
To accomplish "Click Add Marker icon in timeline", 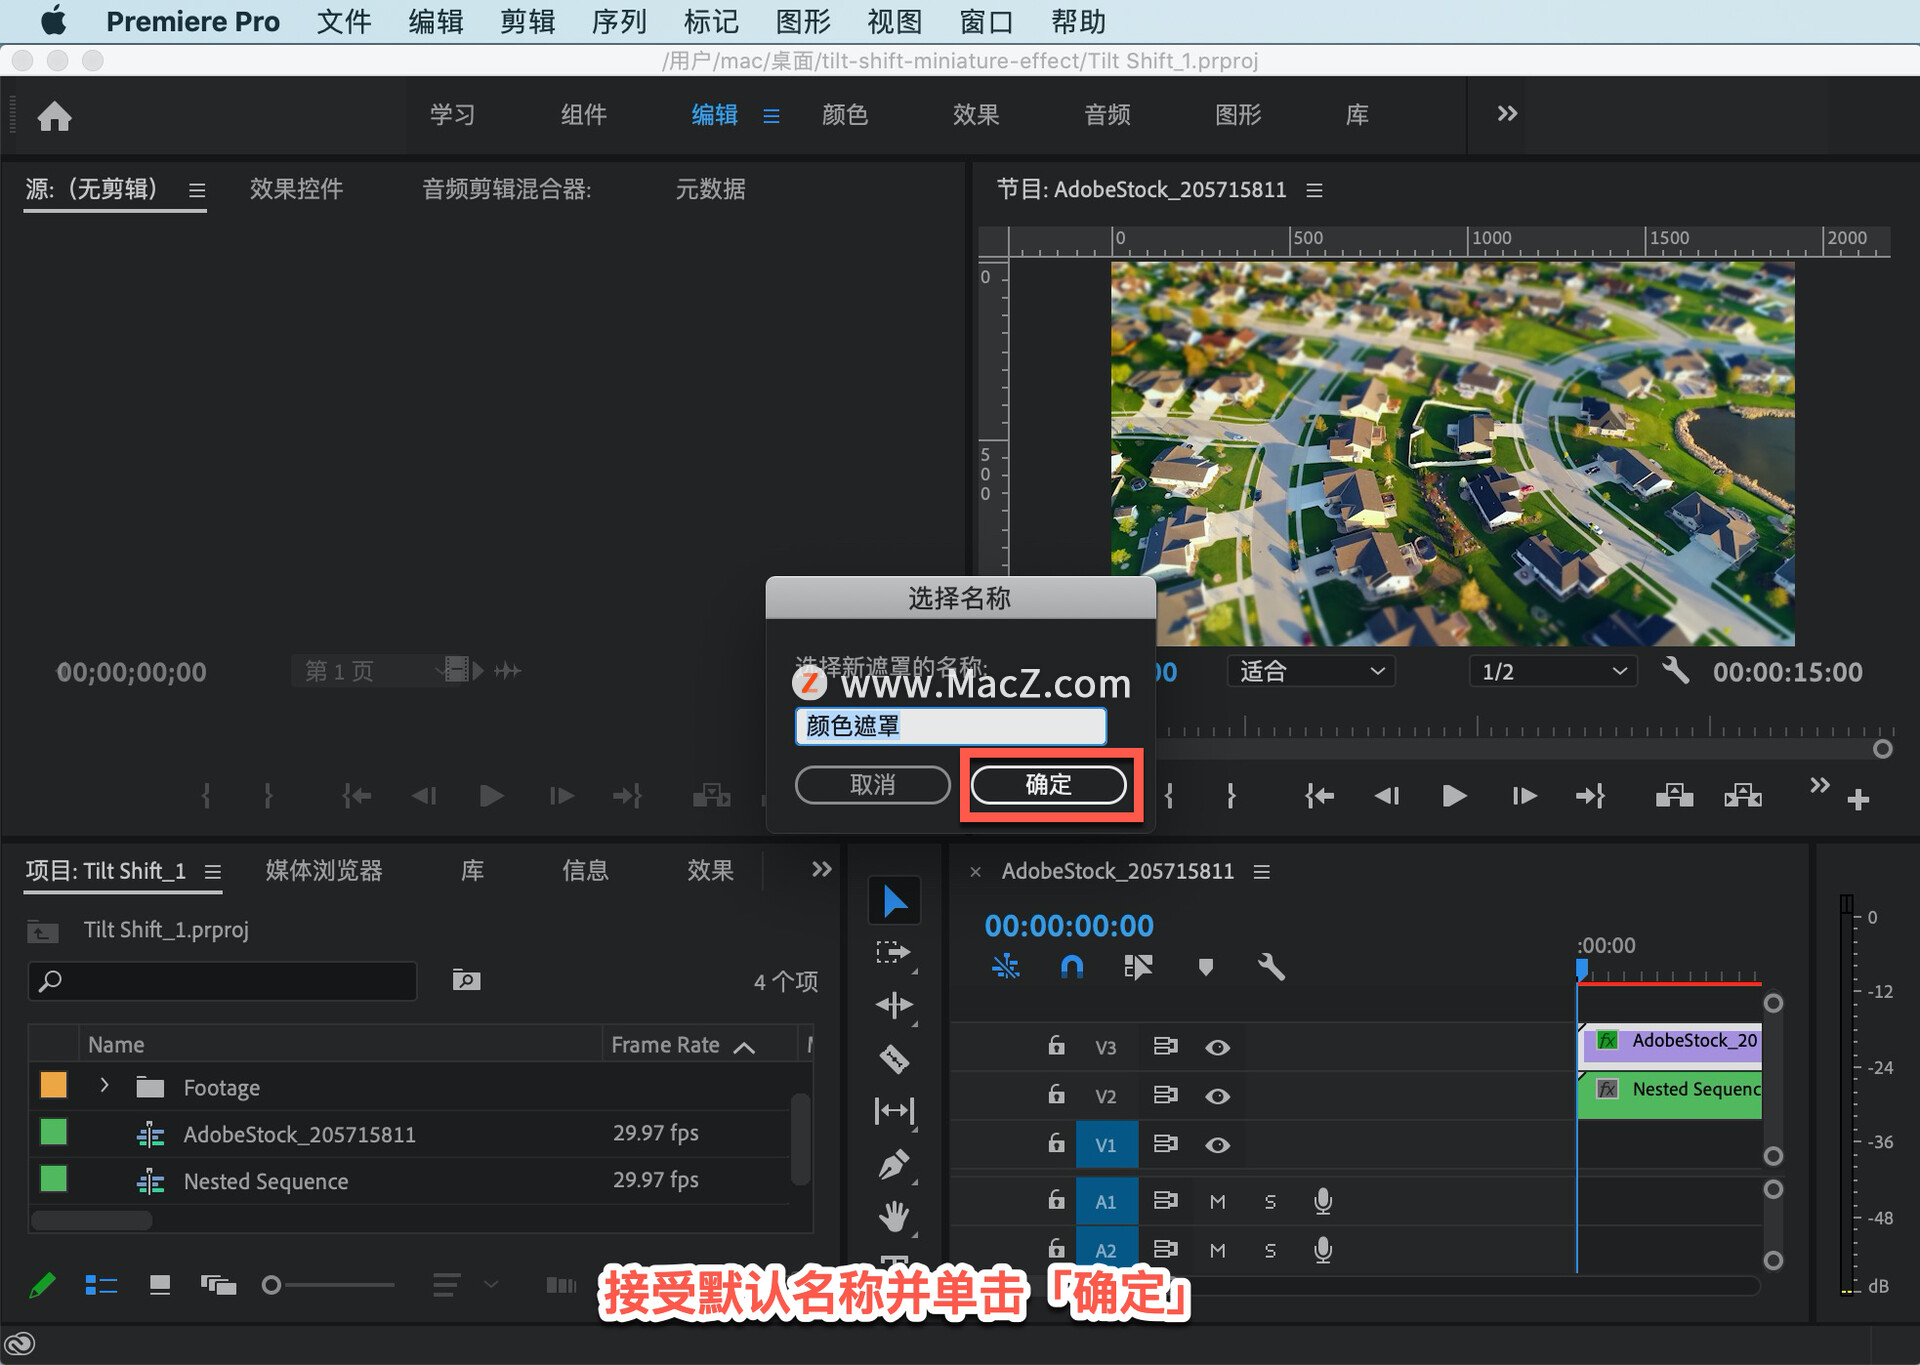I will [1206, 967].
